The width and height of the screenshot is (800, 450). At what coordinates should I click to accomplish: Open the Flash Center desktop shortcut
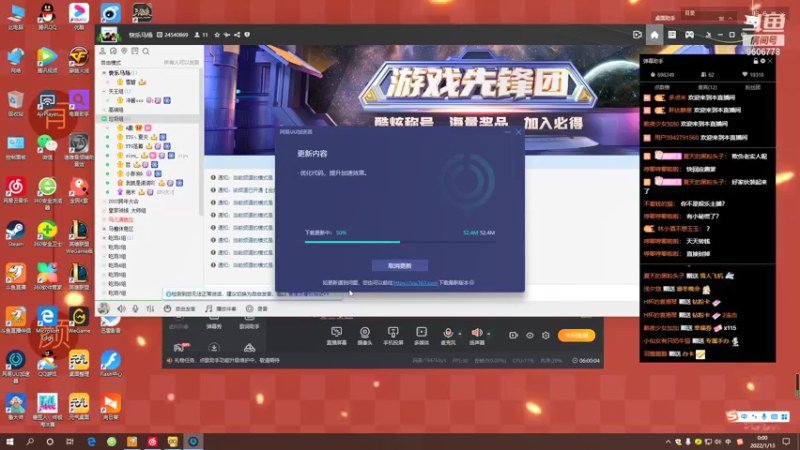click(110, 363)
